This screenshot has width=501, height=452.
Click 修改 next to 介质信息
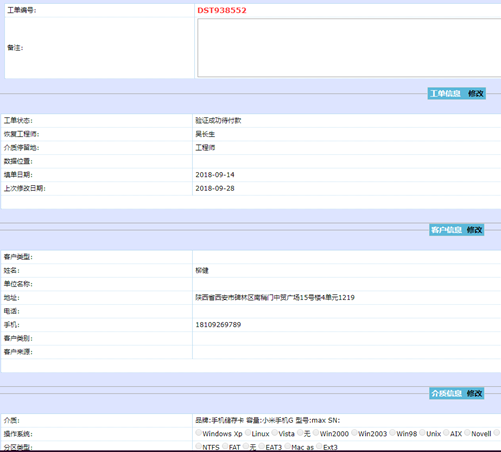click(474, 394)
